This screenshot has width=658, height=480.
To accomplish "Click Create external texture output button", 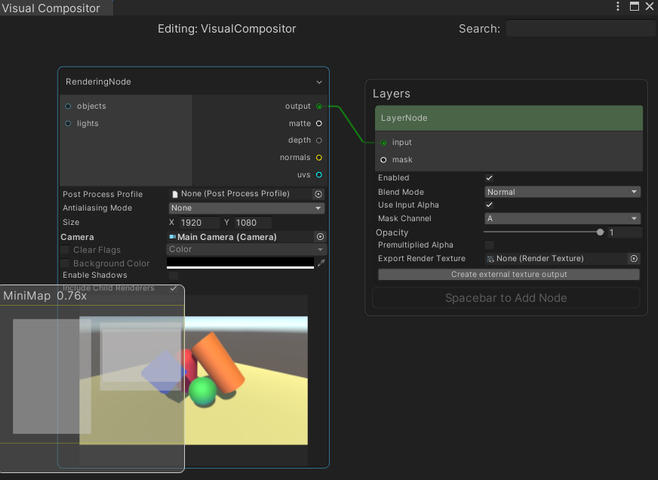I will (x=508, y=274).
